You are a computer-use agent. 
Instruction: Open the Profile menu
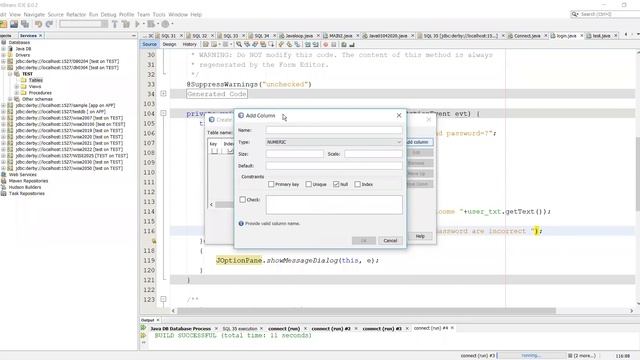point(127,14)
